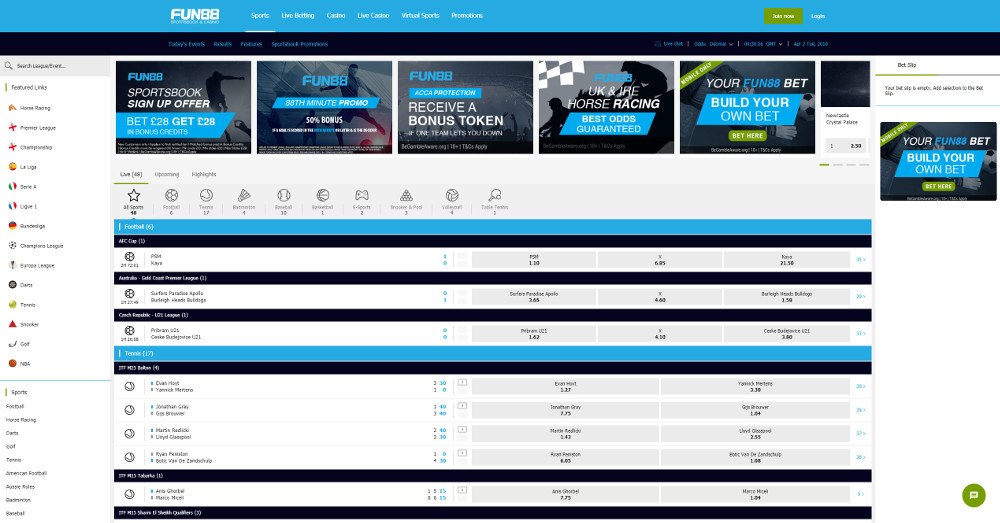The width and height of the screenshot is (1000, 523).
Task: Open Serie A via the Italy flag
Action: 12,186
